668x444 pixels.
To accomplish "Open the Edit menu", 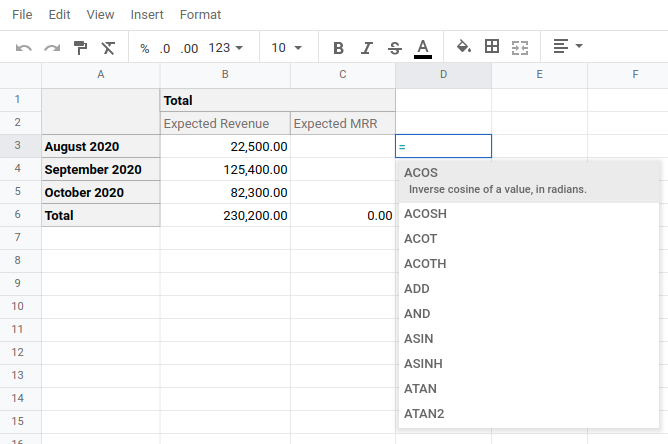I will click(x=59, y=14).
